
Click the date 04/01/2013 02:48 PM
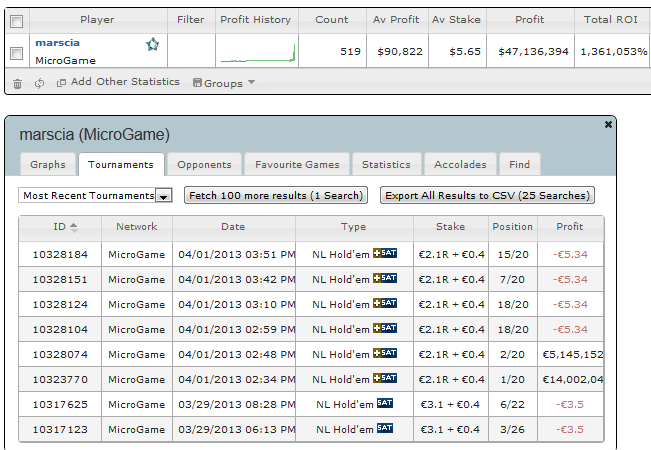tap(237, 355)
